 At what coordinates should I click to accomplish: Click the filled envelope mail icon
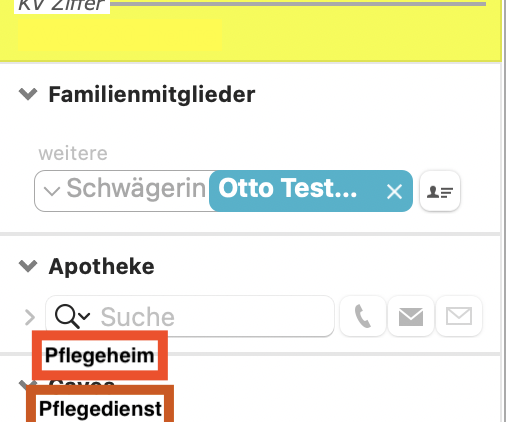tap(411, 316)
